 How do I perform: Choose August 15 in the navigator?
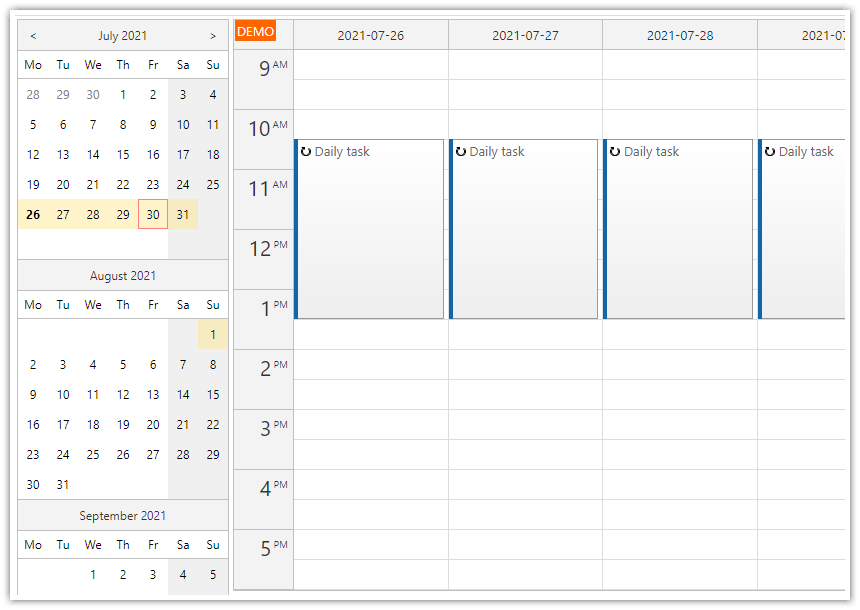[x=213, y=394]
